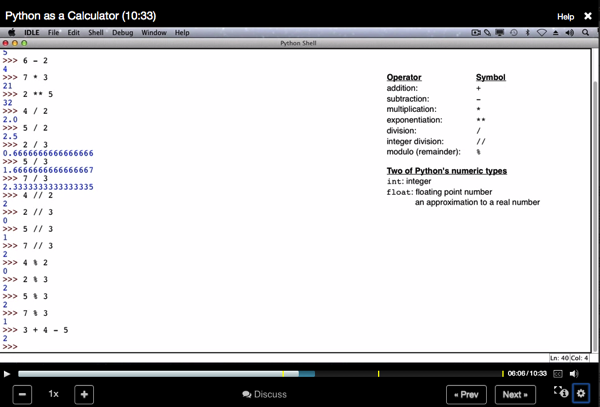The image size is (600, 407).
Task: Open the player settings gear
Action: coord(581,393)
